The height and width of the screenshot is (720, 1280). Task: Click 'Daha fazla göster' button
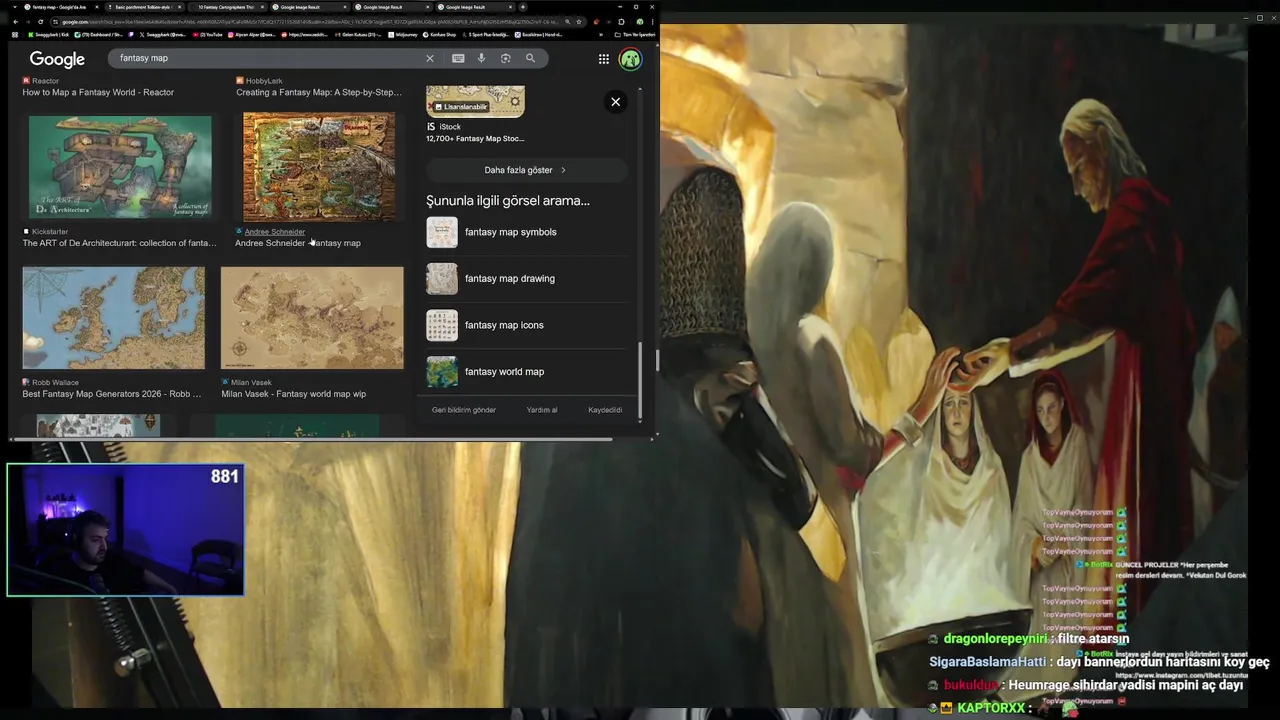click(x=526, y=170)
